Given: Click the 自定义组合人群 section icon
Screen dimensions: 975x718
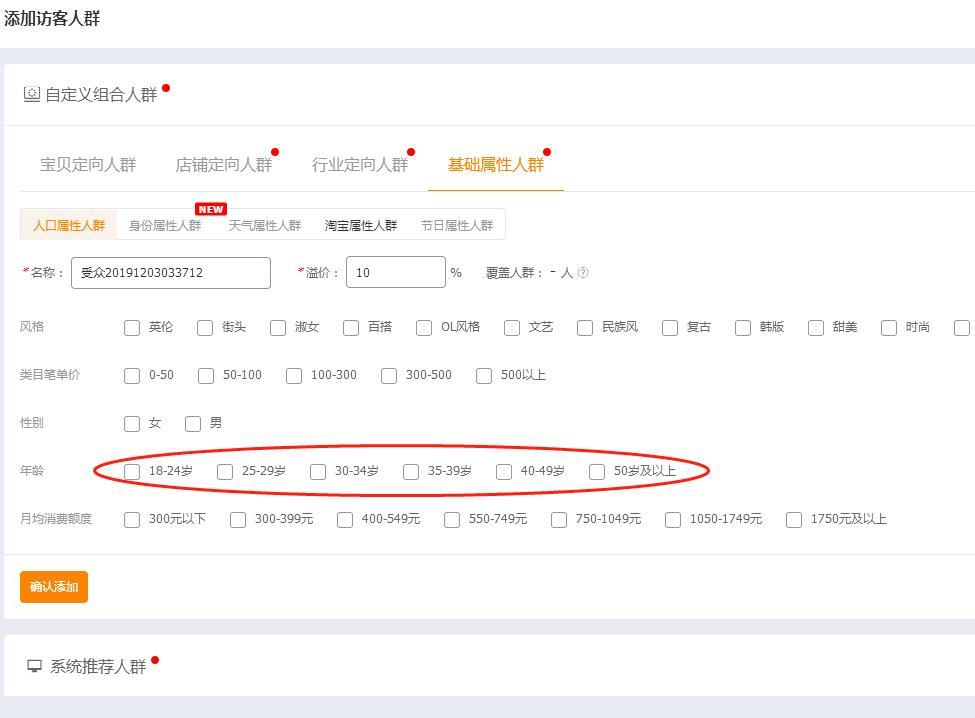Looking at the screenshot, I should click(x=32, y=94).
